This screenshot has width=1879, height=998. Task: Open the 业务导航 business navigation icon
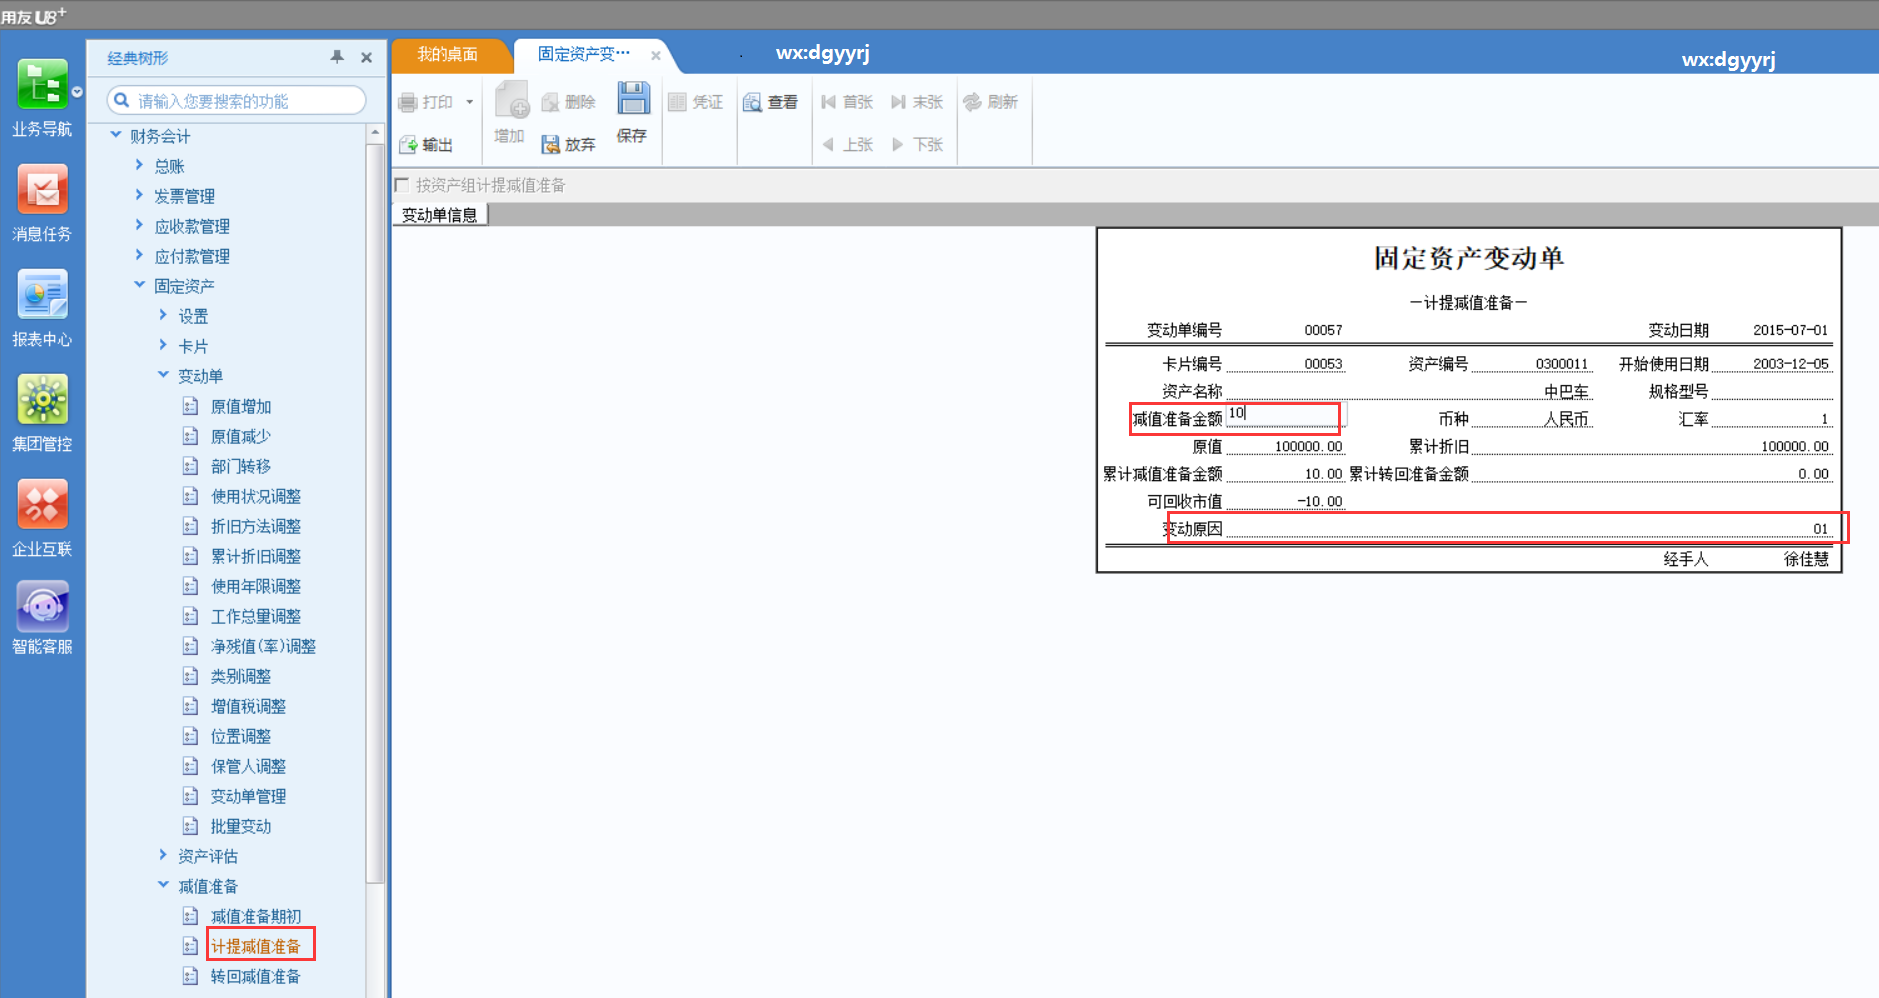tap(42, 86)
